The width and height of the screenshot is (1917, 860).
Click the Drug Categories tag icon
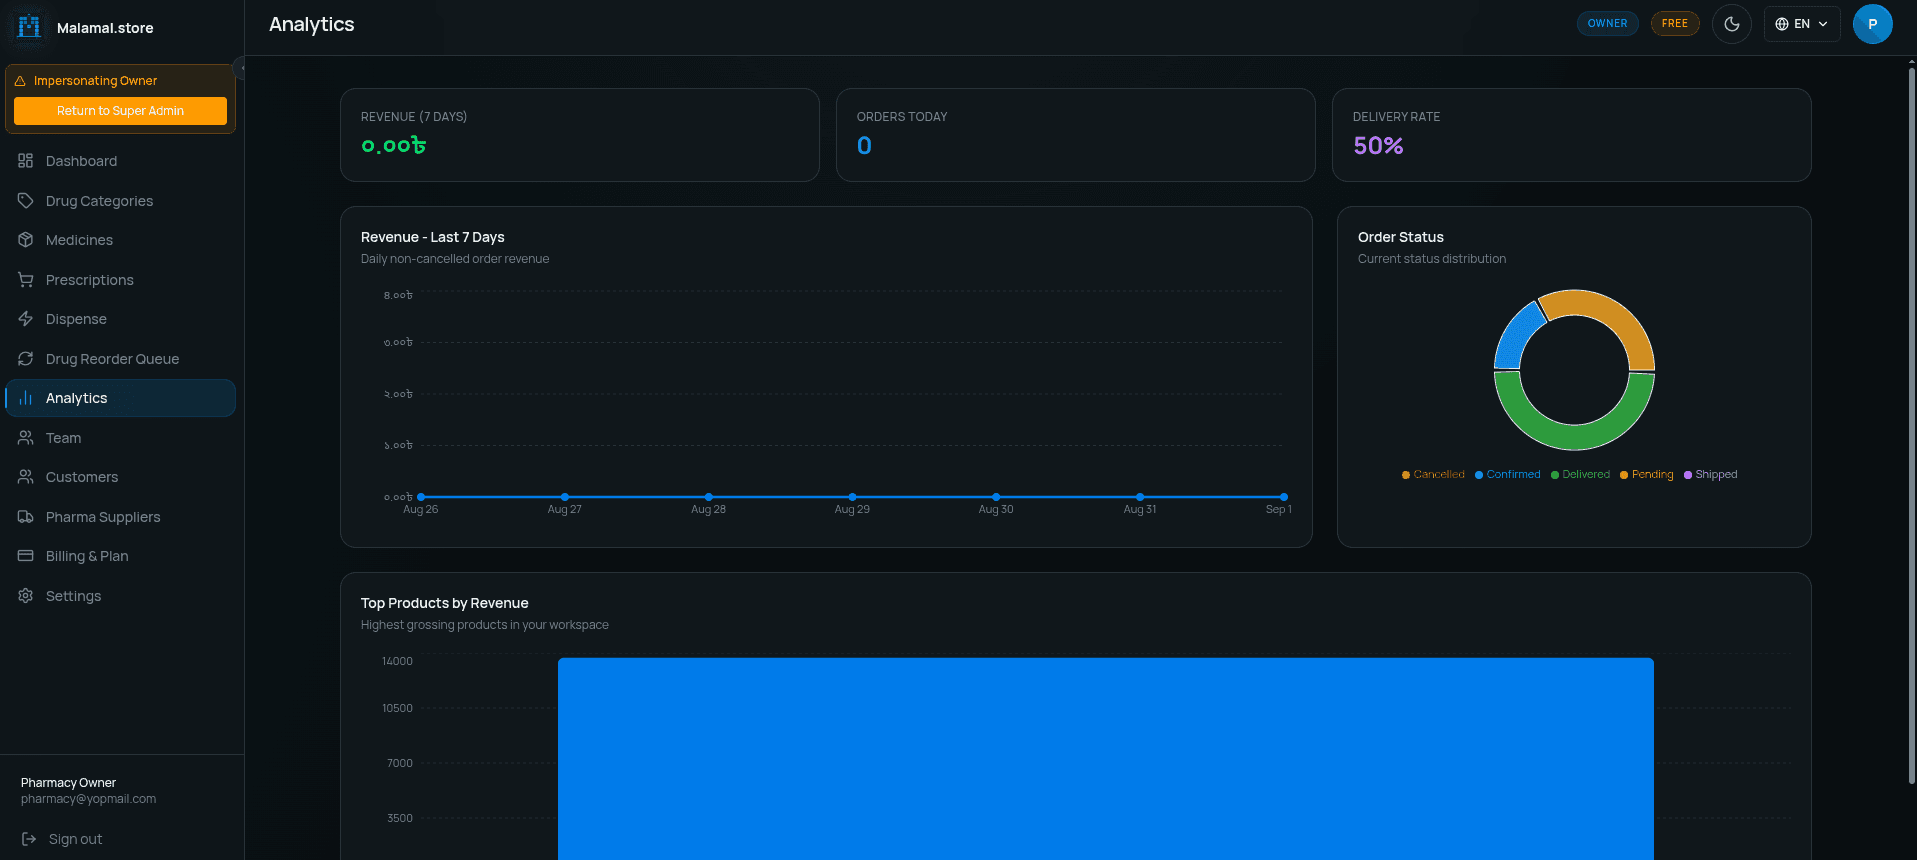[x=26, y=201]
